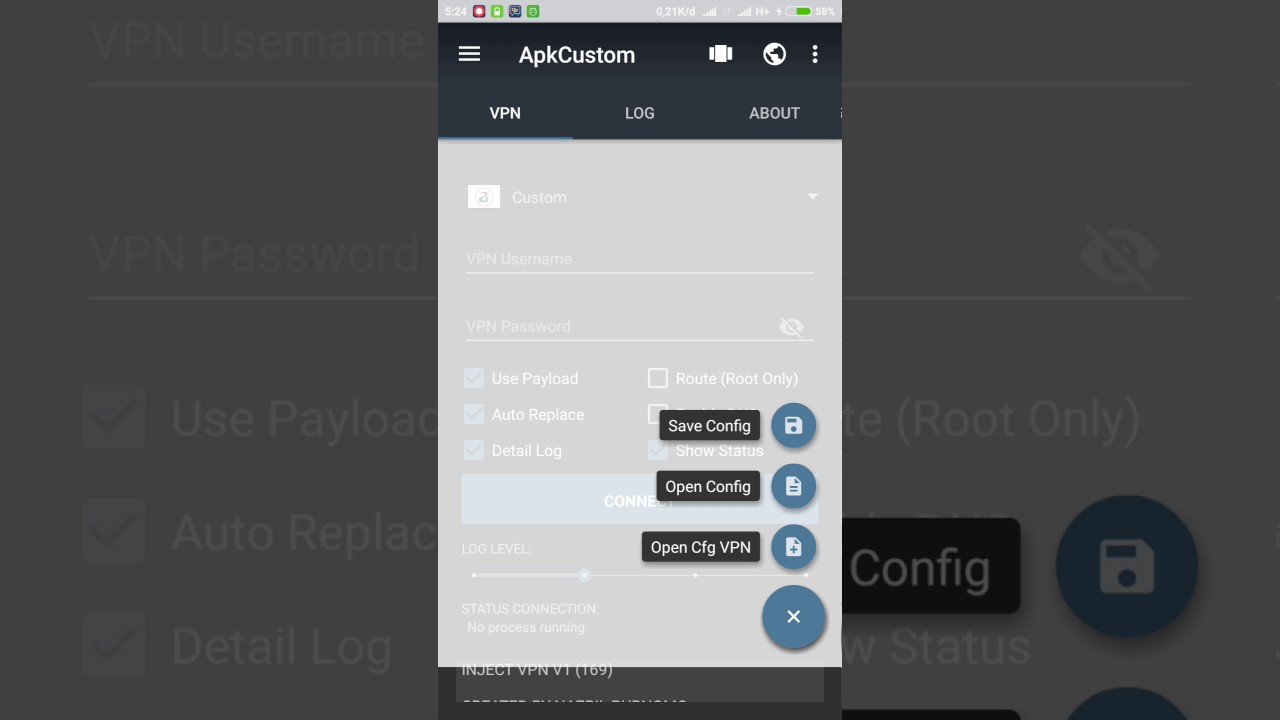
Task: Tap the 'INJECT VPN V1 (169)' log line
Action: (x=537, y=670)
